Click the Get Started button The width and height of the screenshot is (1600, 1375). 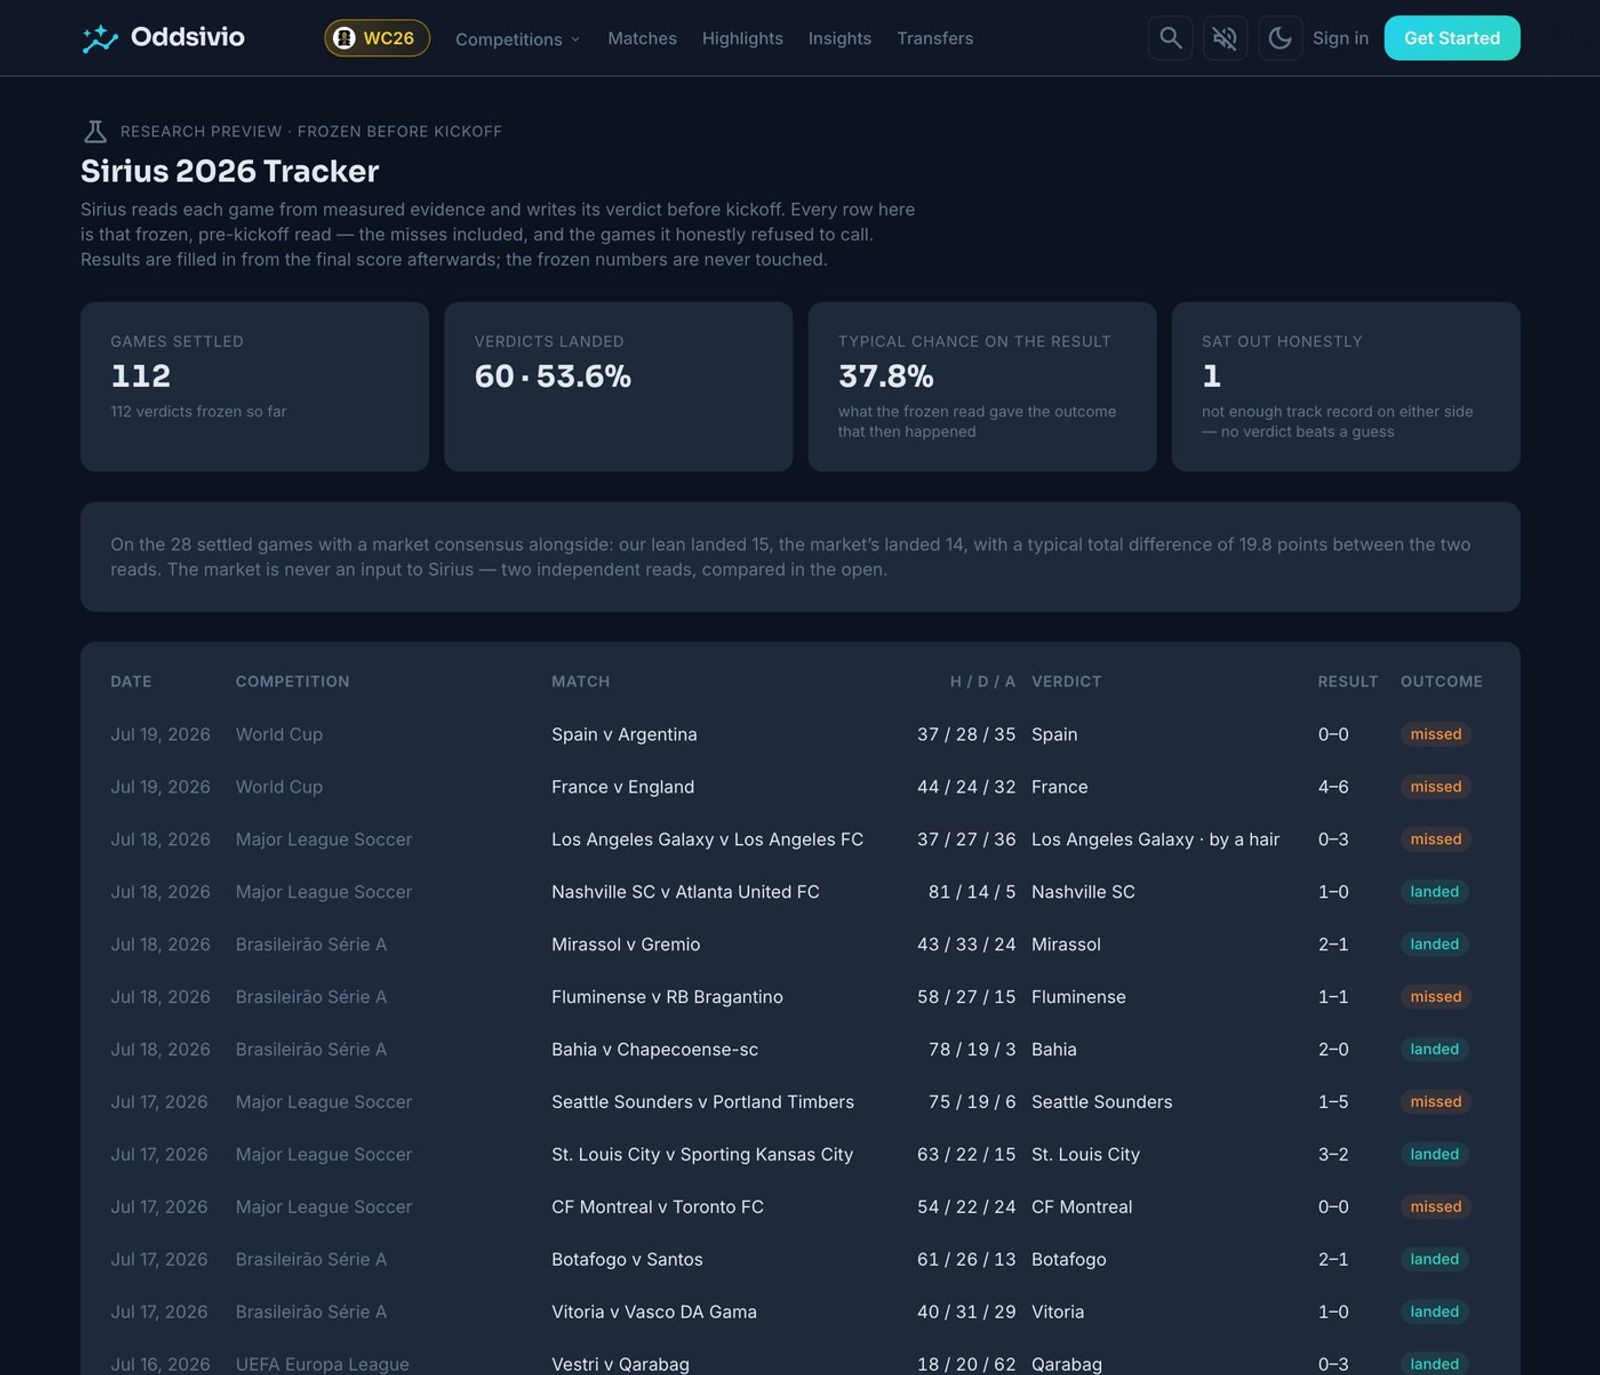click(x=1452, y=38)
